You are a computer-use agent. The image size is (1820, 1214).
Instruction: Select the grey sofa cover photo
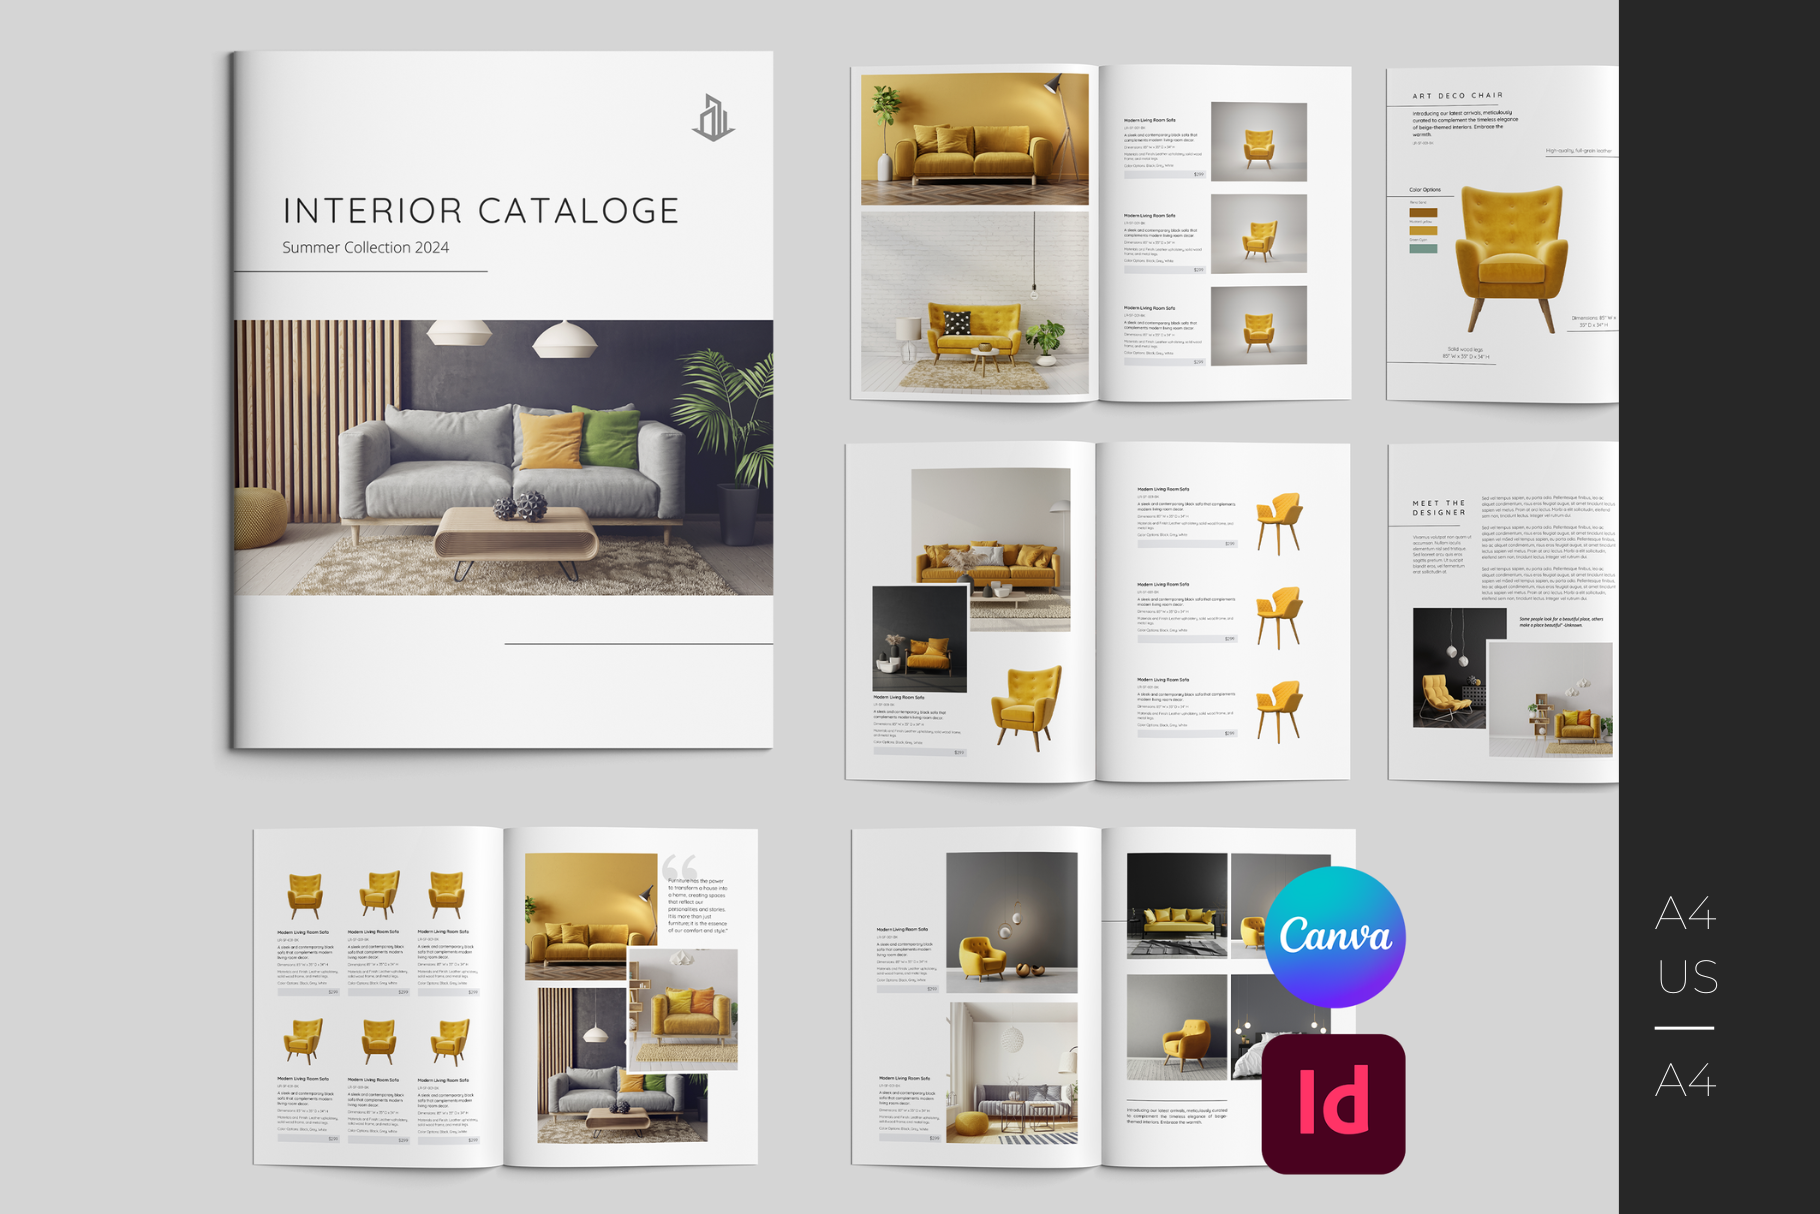[503, 457]
